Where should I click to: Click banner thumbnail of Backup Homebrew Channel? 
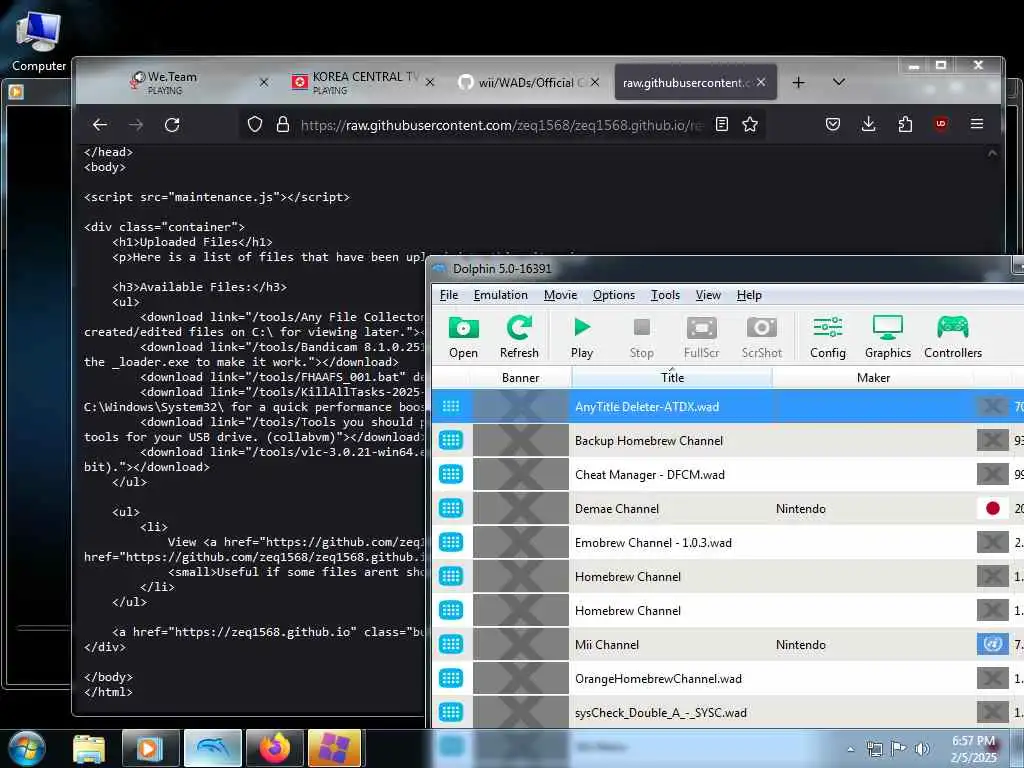click(x=520, y=440)
